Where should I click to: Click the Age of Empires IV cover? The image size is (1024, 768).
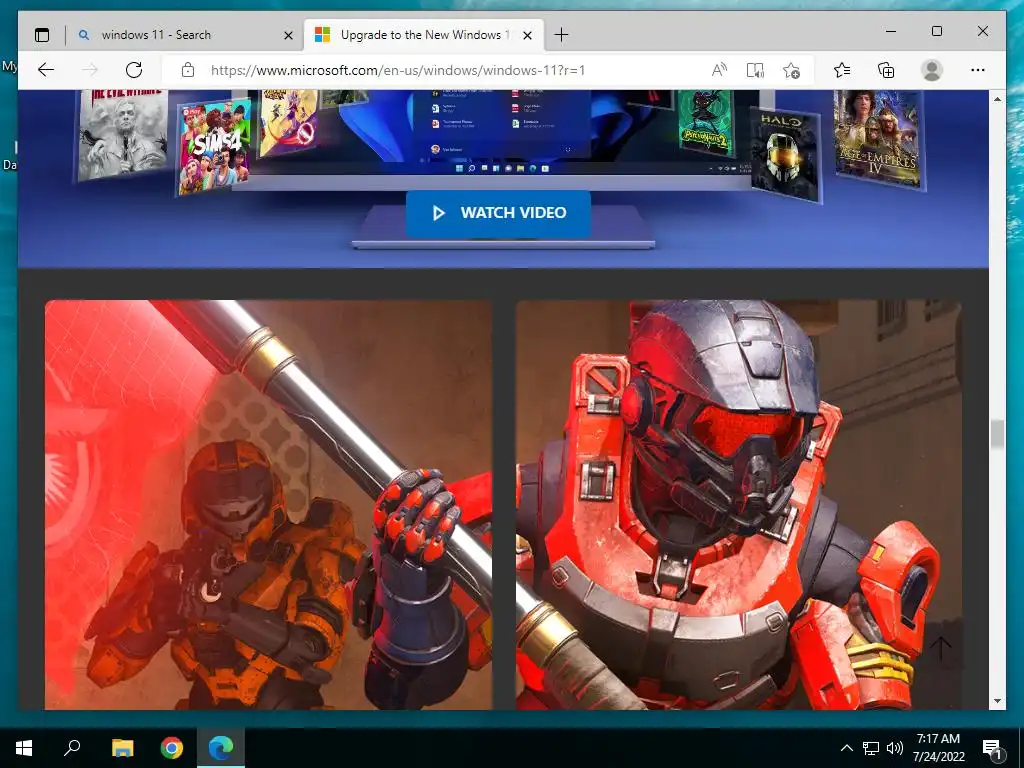tap(878, 138)
